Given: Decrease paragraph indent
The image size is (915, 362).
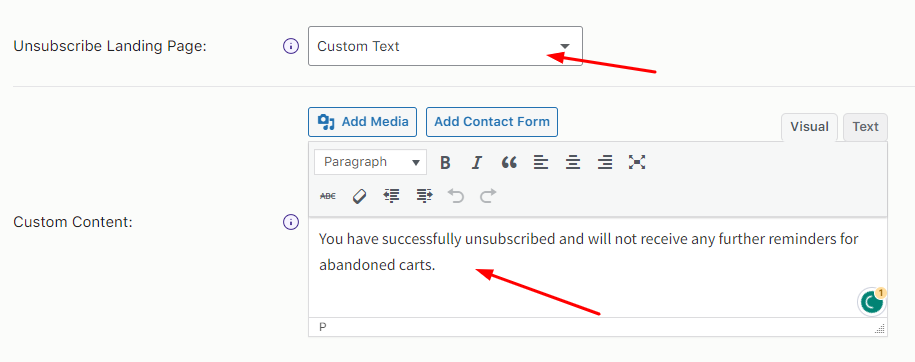Looking at the screenshot, I should [x=392, y=196].
